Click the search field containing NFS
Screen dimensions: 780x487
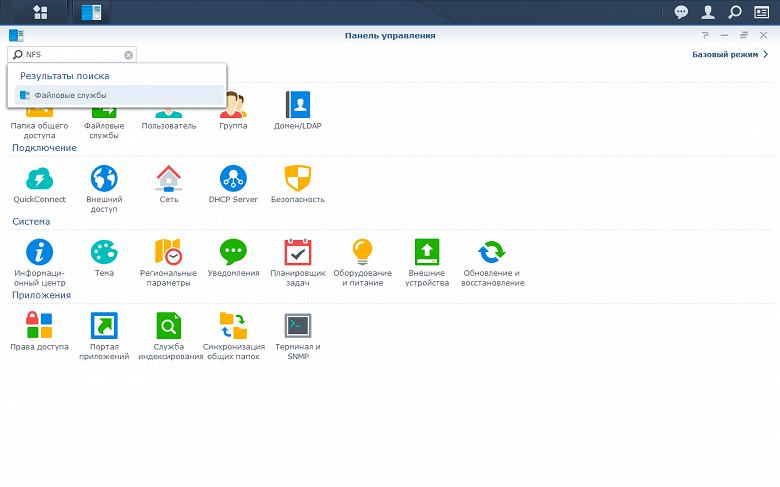(x=72, y=55)
